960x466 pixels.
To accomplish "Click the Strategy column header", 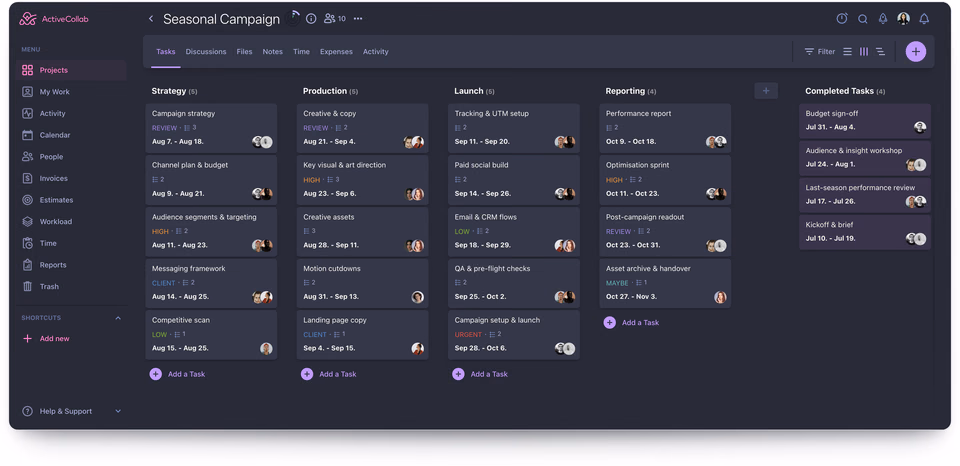I will click(174, 91).
